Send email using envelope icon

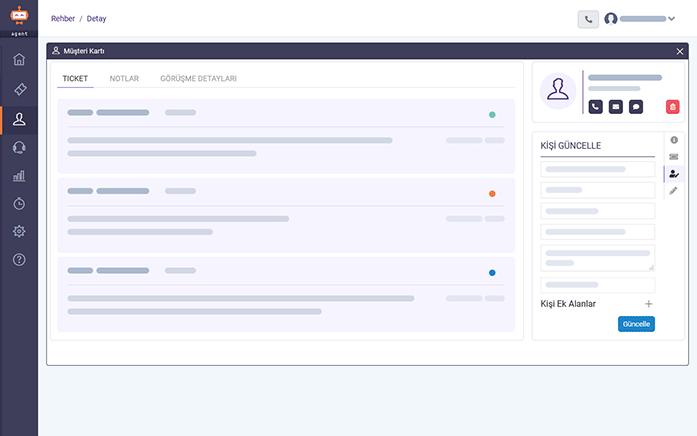[616, 107]
